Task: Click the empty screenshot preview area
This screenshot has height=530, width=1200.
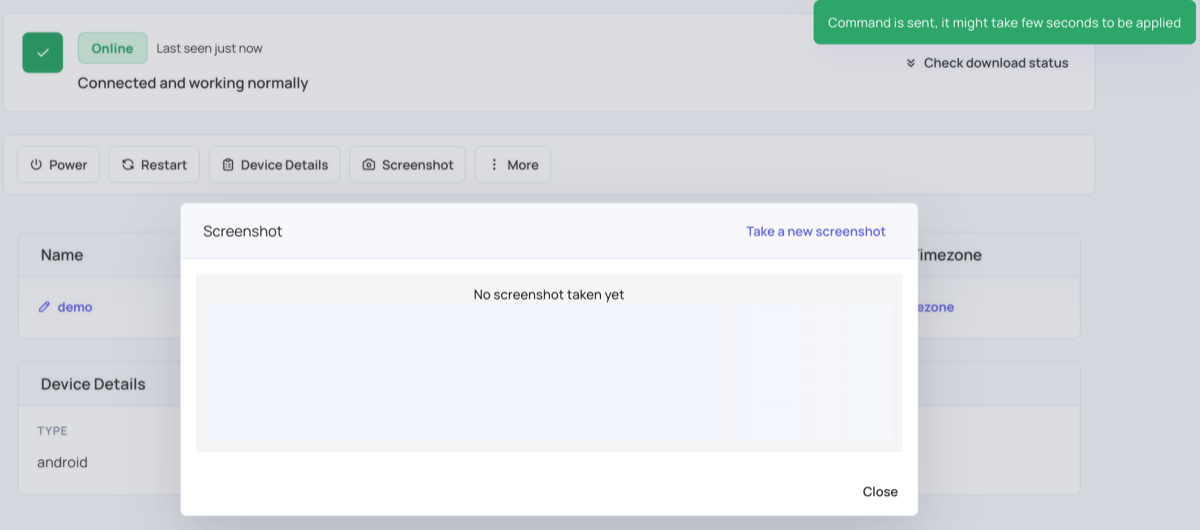Action: (x=549, y=372)
